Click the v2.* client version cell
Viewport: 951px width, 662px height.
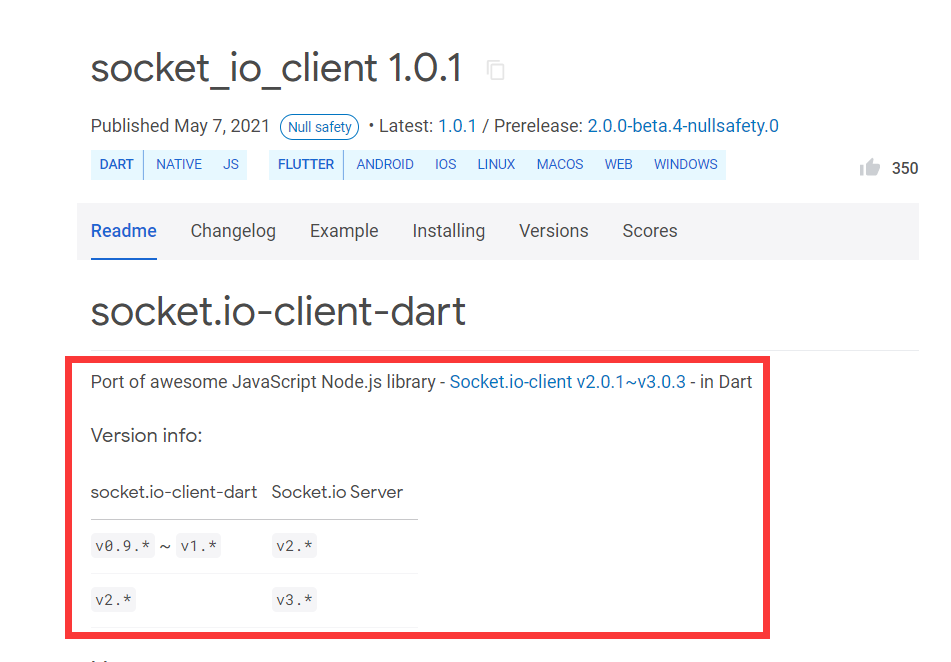pos(113,600)
